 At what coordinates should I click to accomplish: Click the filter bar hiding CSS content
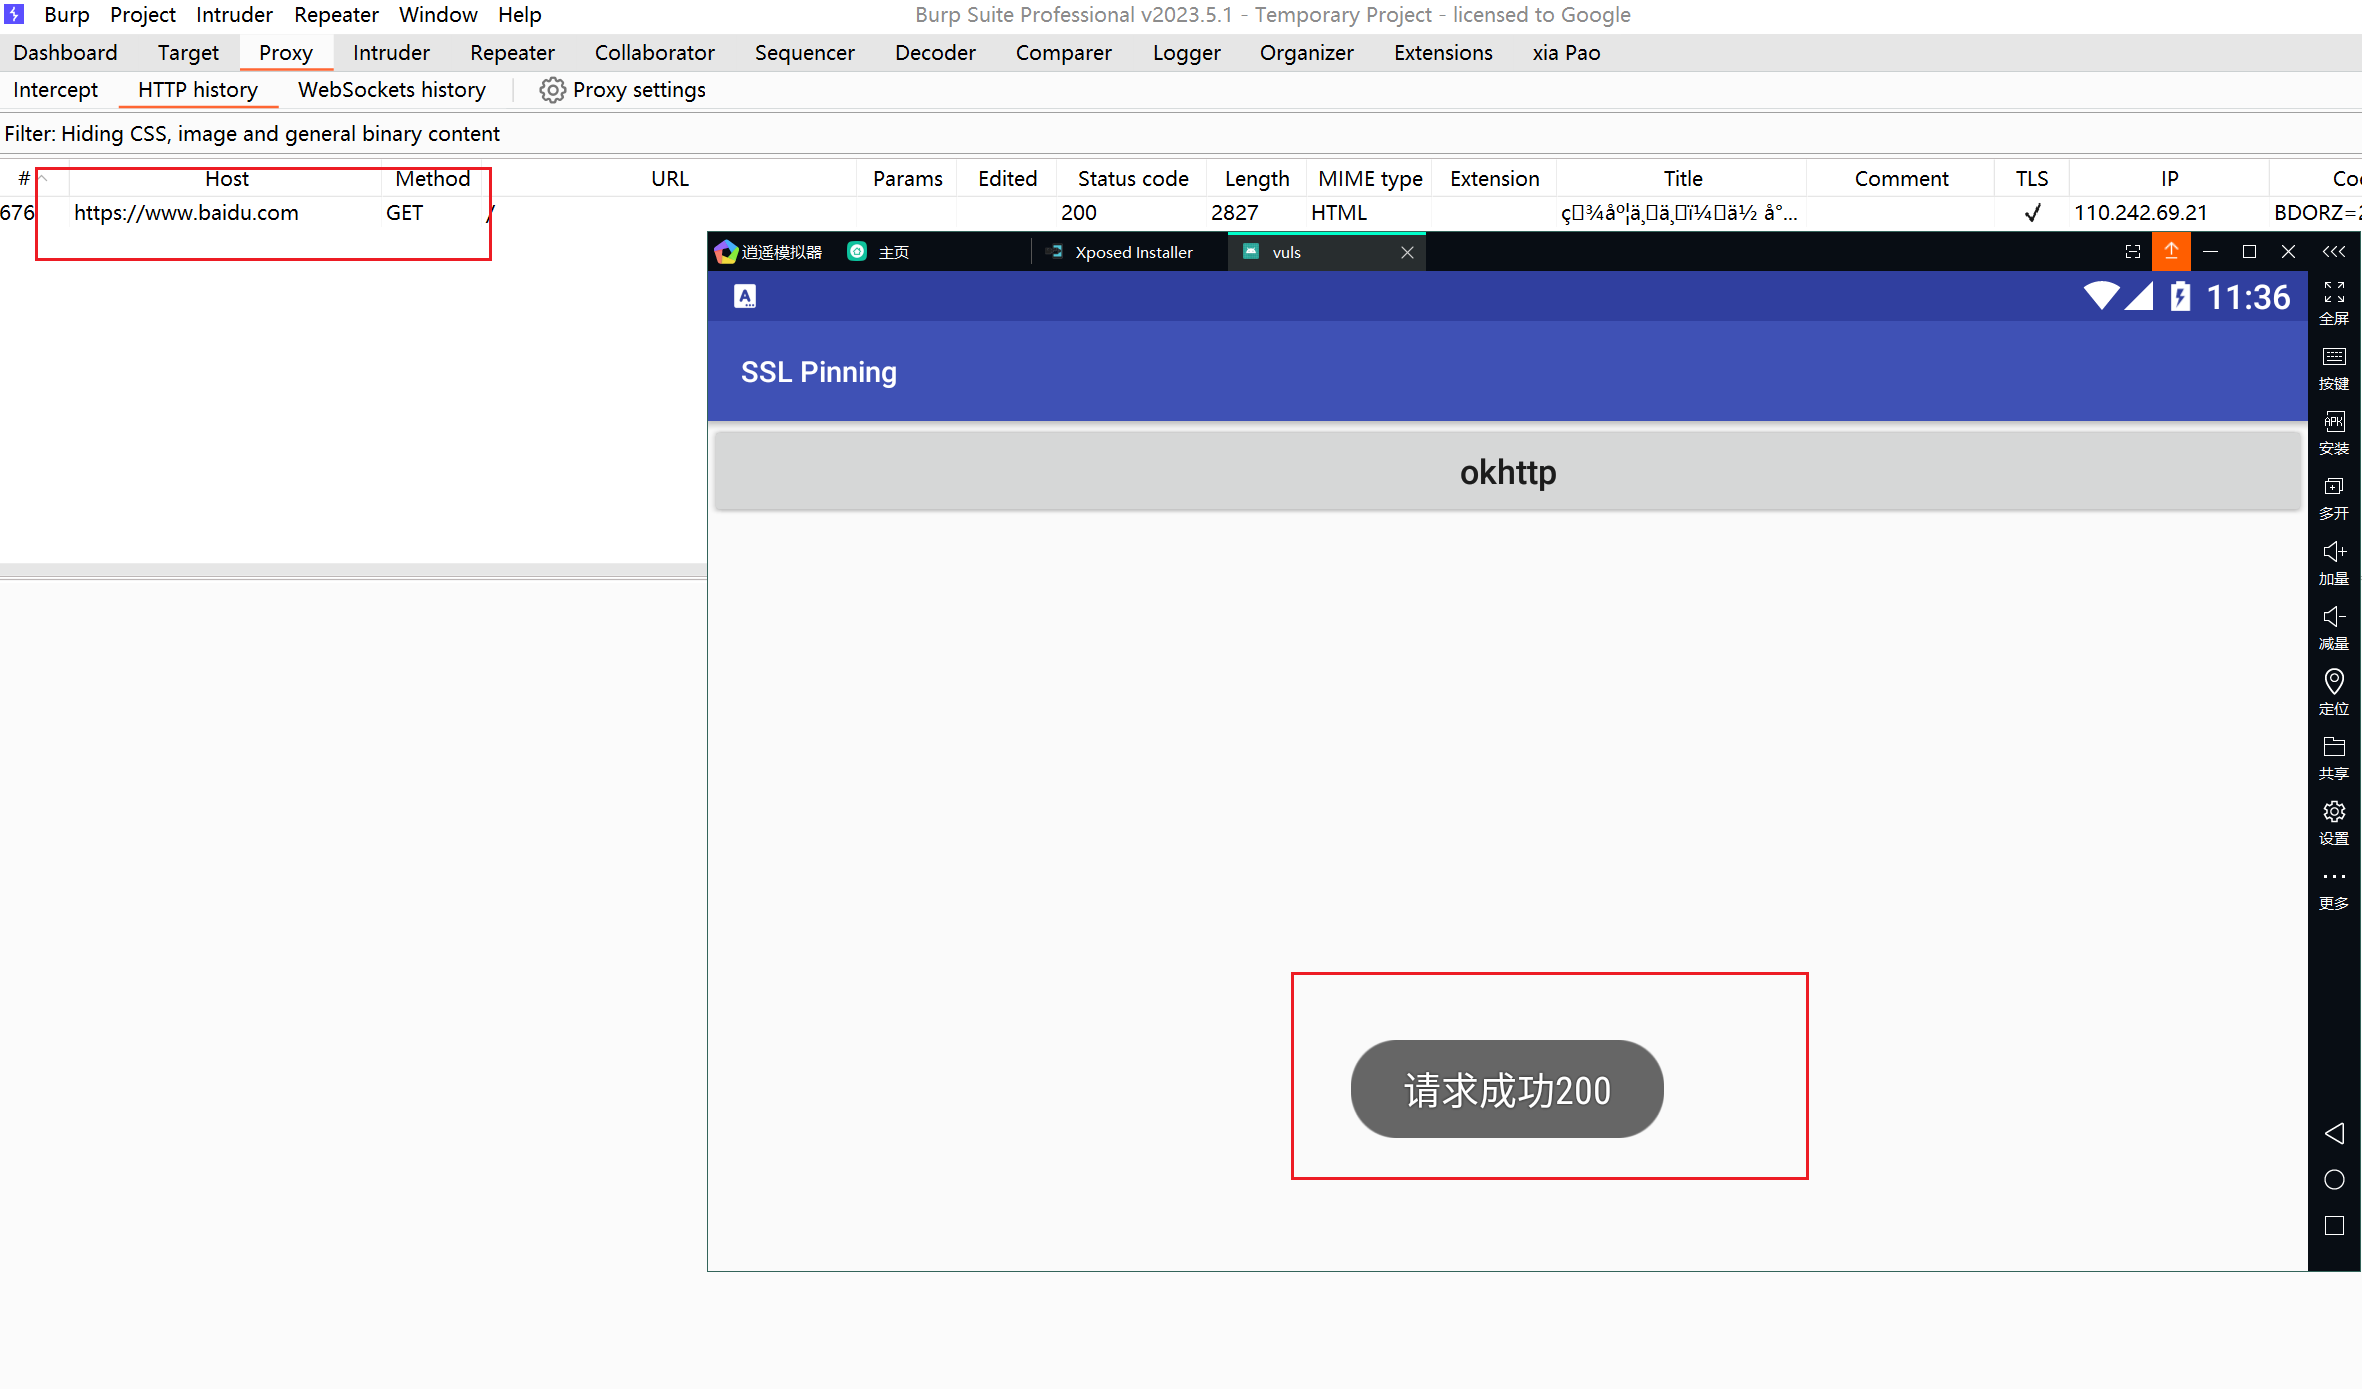(x=252, y=134)
